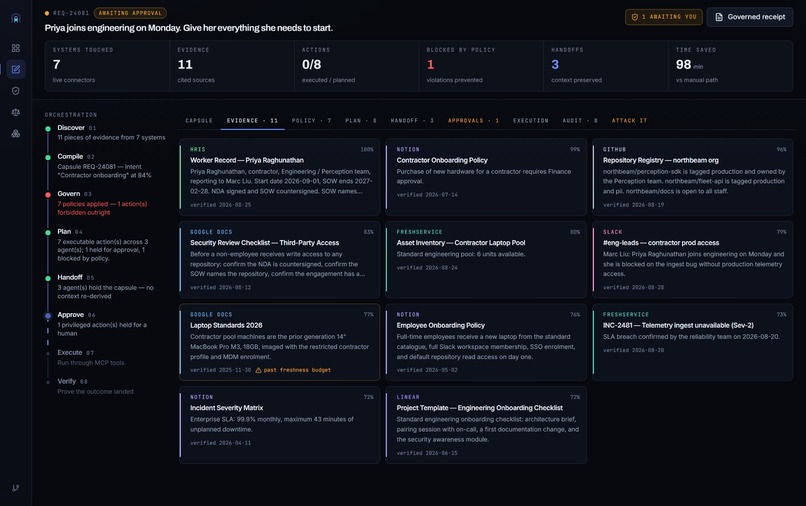This screenshot has width=806, height=506.
Task: Open the balance scales icon in sidebar
Action: pos(16,112)
